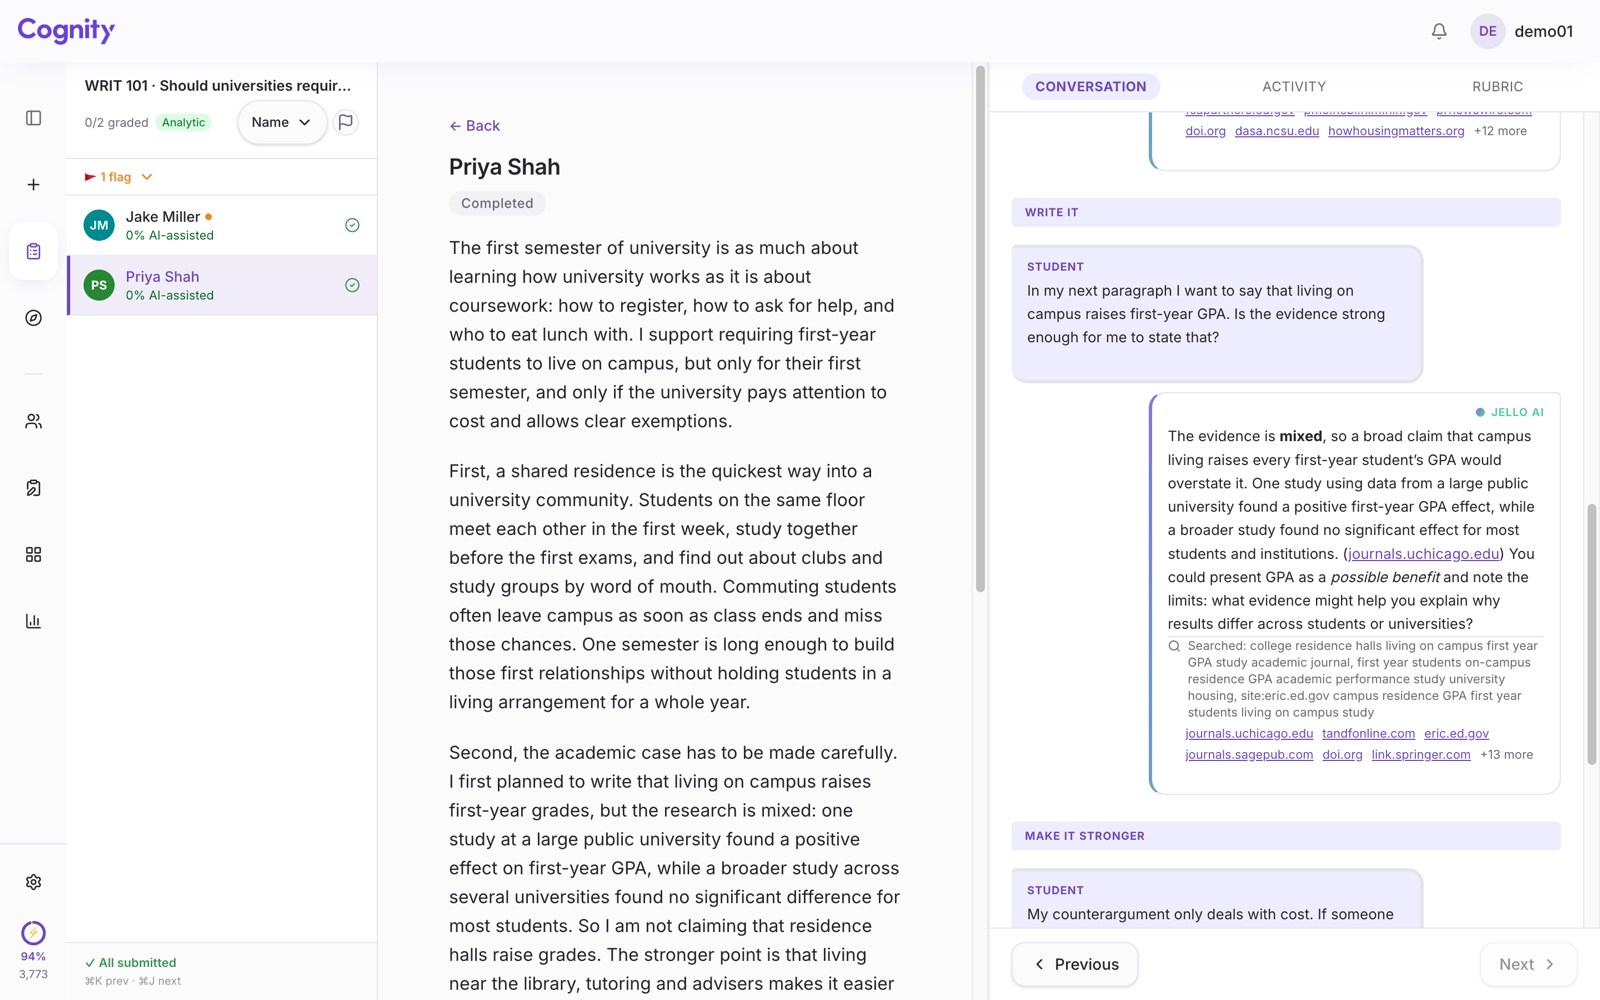Expand the 1 flag section
This screenshot has height=1000, width=1600.
click(118, 177)
